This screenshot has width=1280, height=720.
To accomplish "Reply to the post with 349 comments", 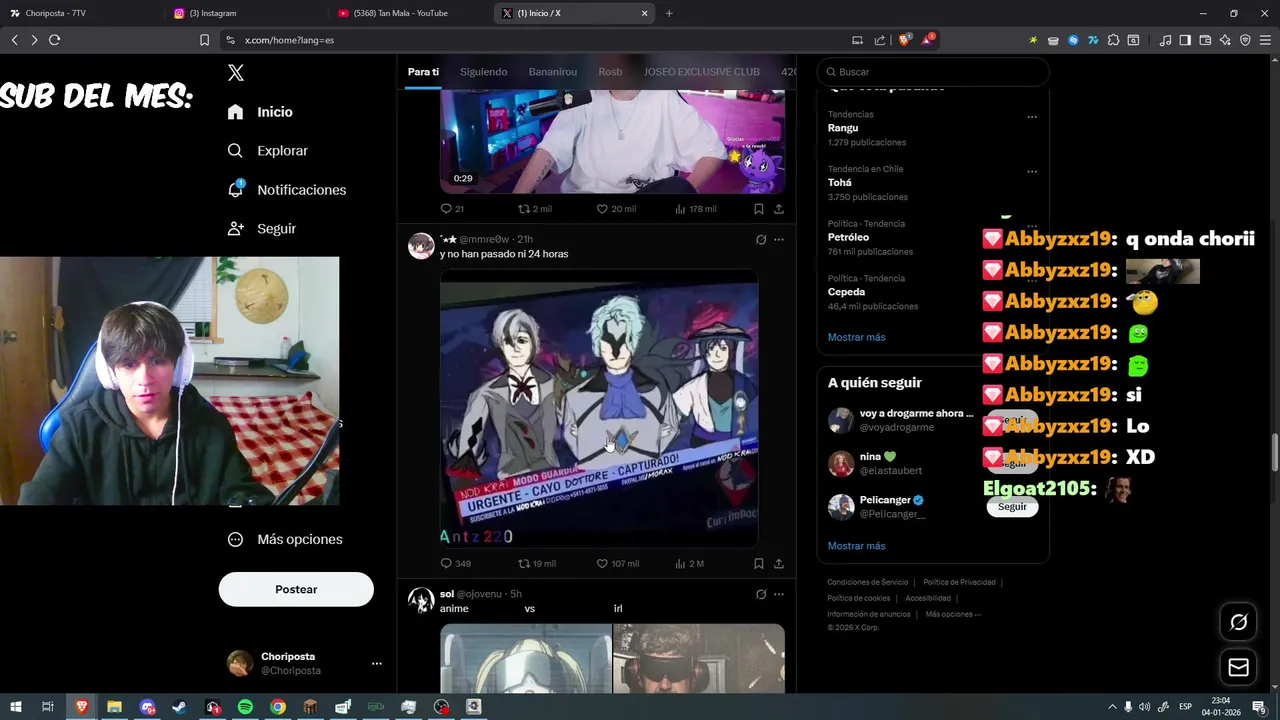I will 456,564.
